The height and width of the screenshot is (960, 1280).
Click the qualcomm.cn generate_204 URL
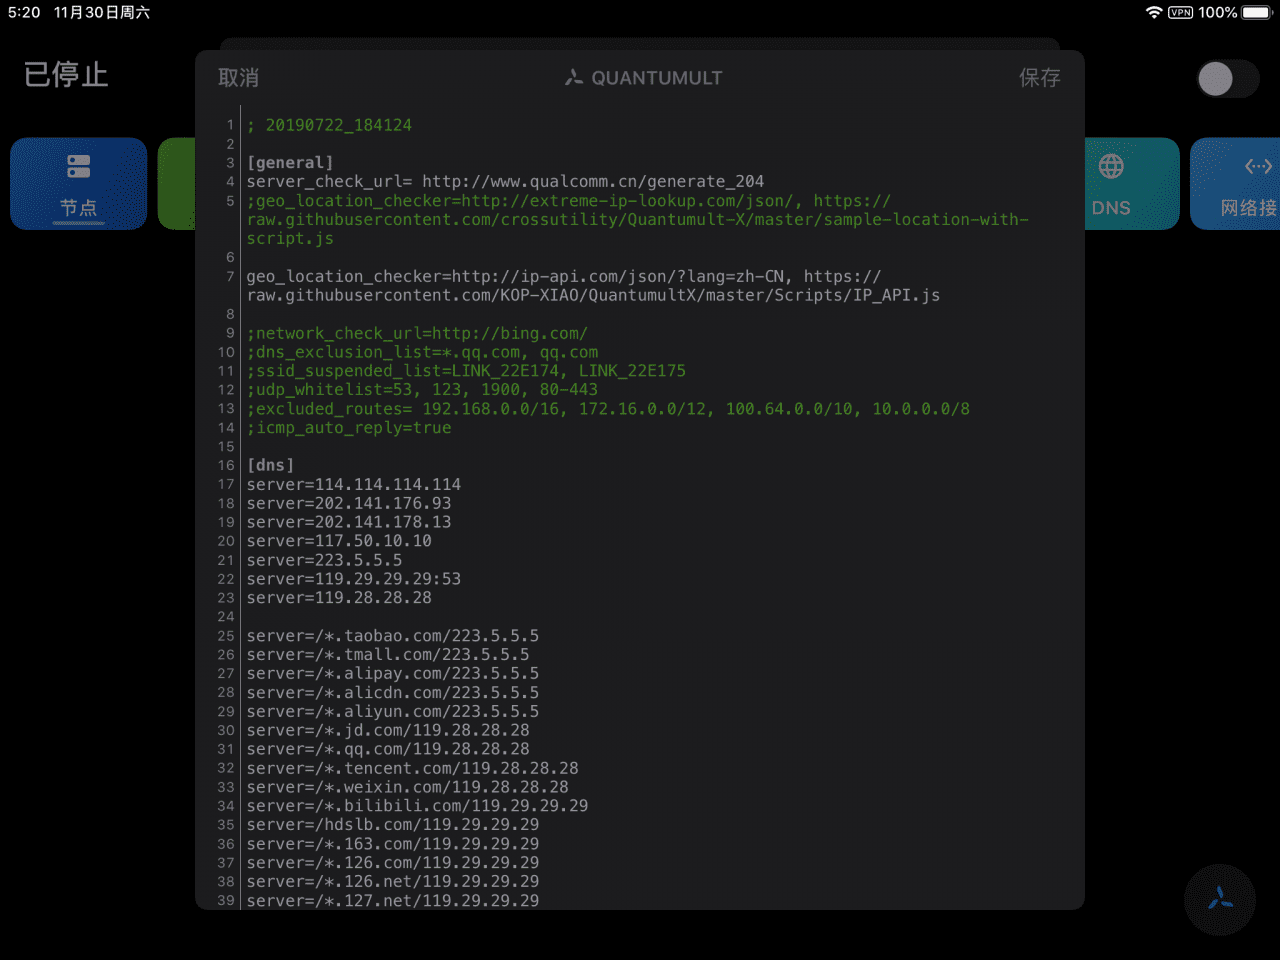[x=593, y=181]
